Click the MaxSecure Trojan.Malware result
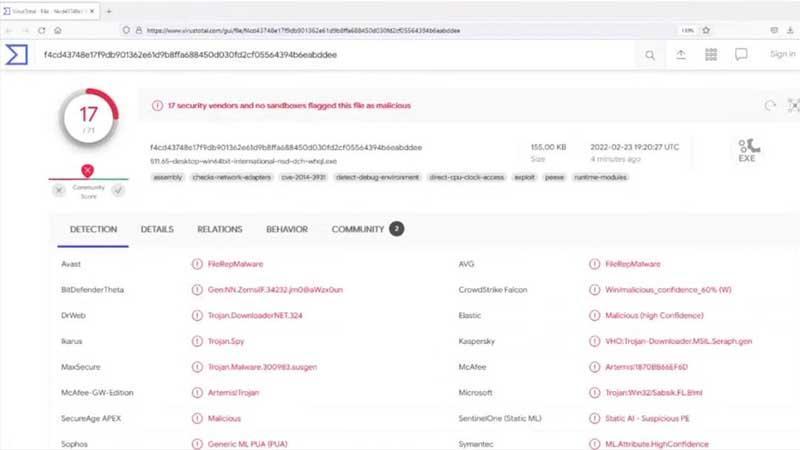 (x=262, y=367)
